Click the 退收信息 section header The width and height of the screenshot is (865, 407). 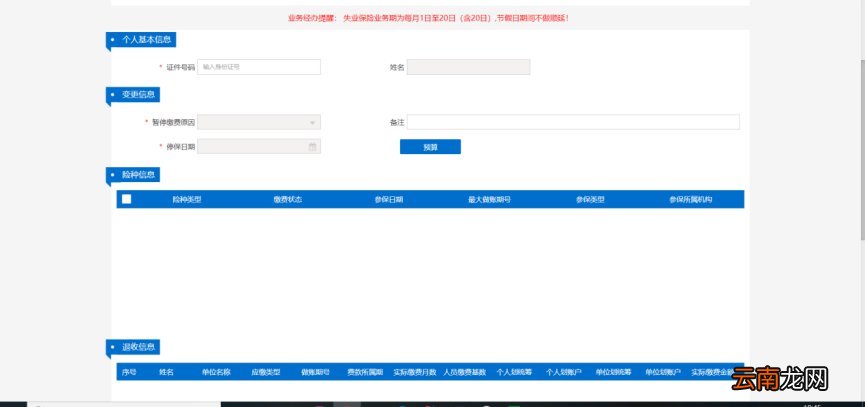click(133, 347)
